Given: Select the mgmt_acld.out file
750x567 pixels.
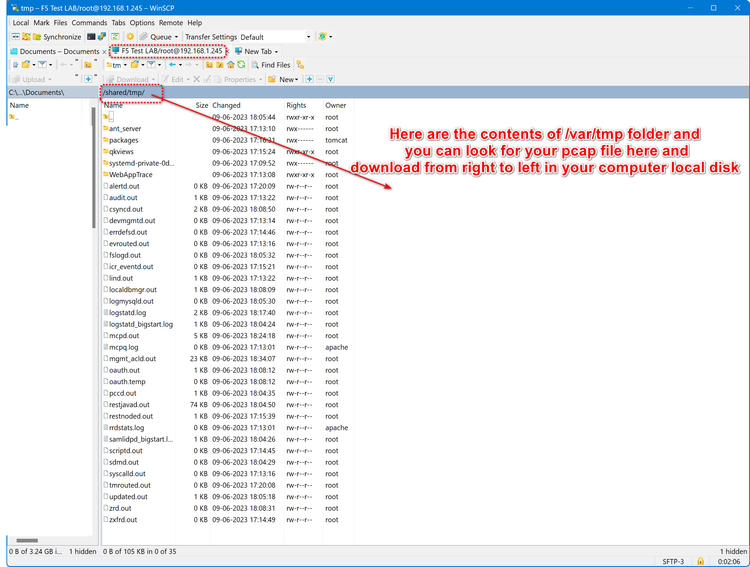Looking at the screenshot, I should 131,358.
